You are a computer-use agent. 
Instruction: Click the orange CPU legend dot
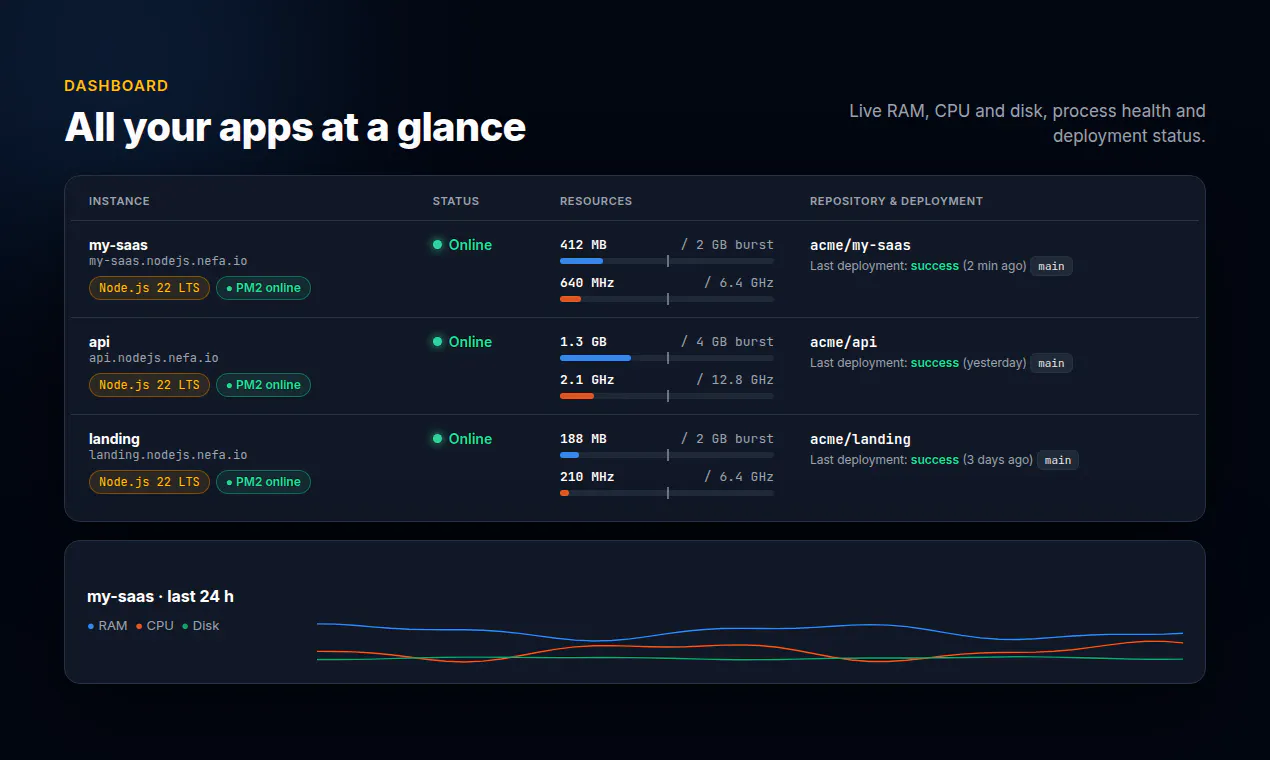(139, 626)
